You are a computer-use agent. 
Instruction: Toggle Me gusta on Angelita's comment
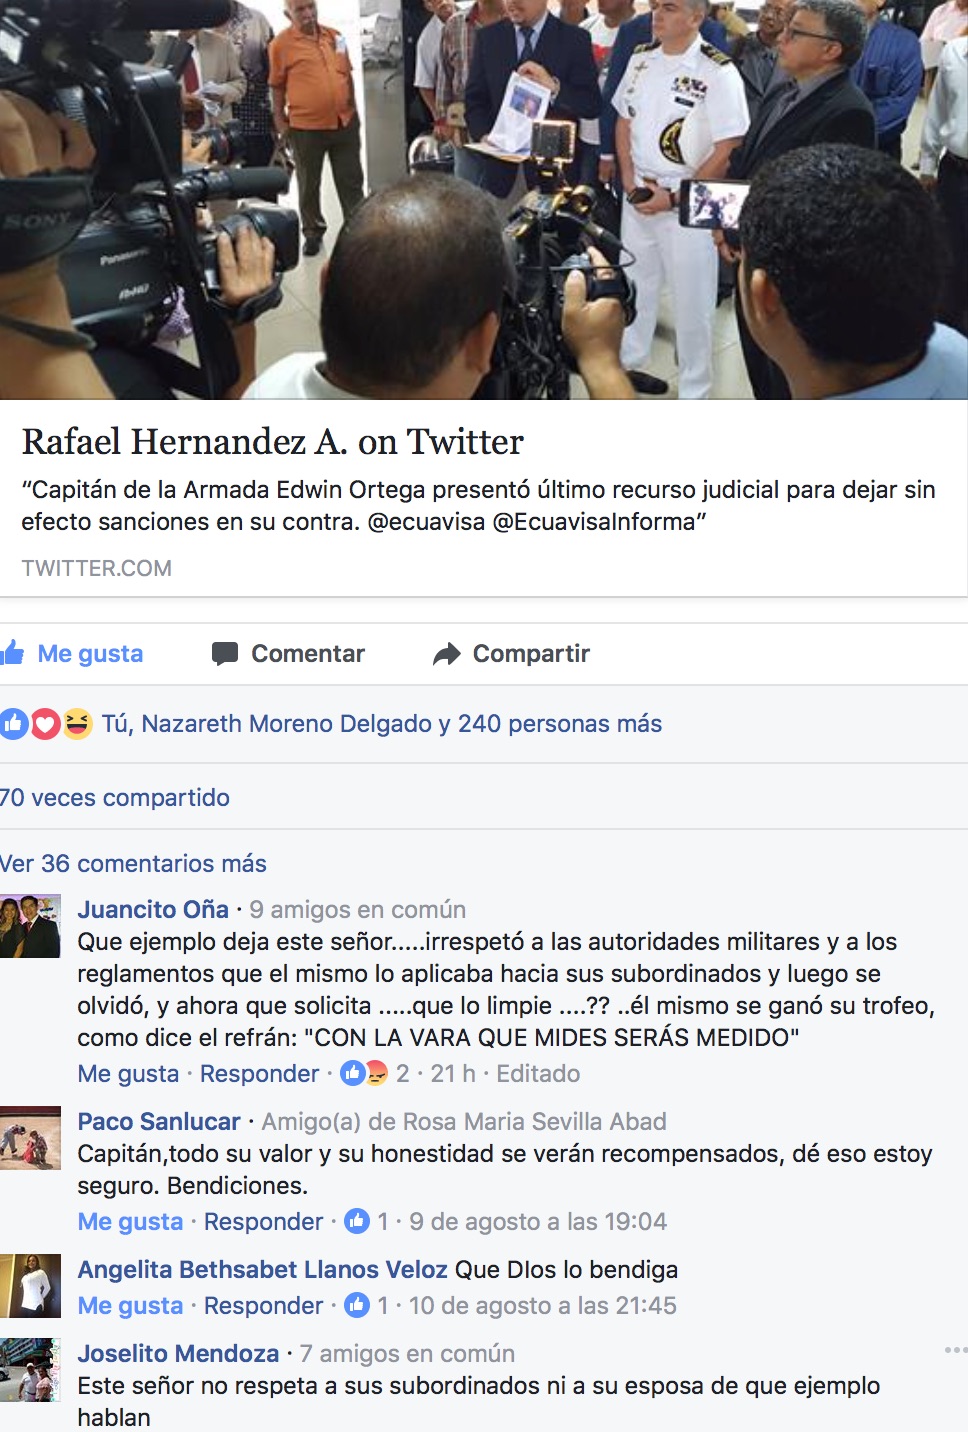(130, 1305)
